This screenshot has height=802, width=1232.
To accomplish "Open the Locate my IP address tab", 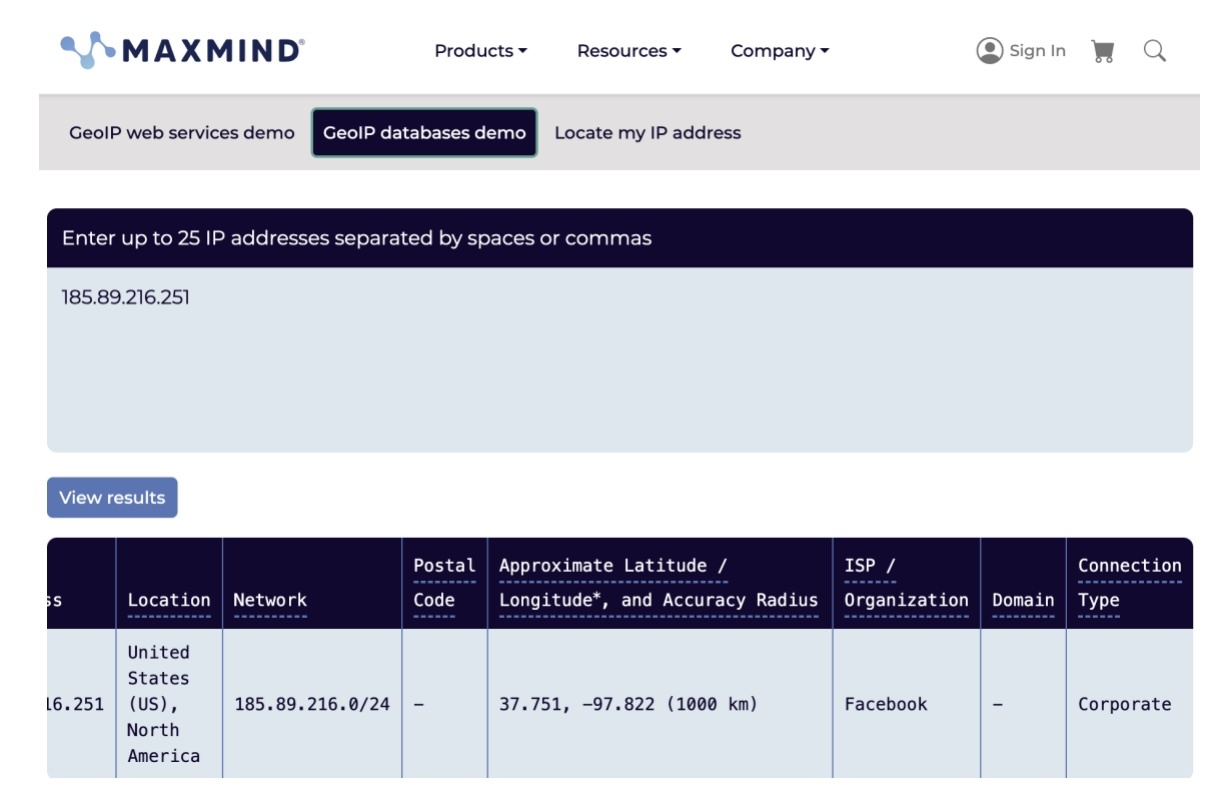I will coord(647,133).
